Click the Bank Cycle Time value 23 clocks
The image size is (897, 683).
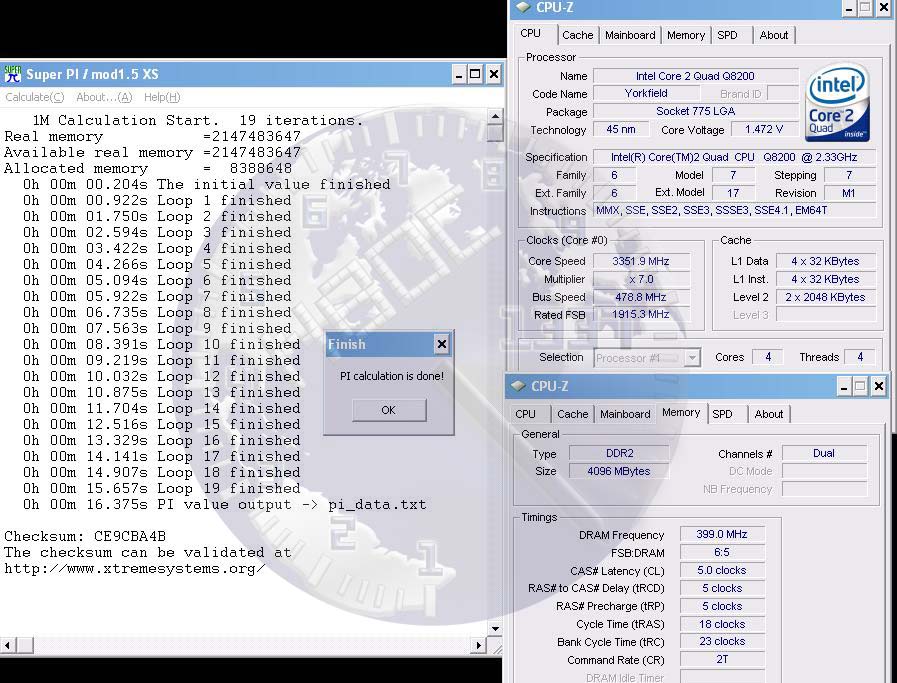pyautogui.click(x=722, y=641)
